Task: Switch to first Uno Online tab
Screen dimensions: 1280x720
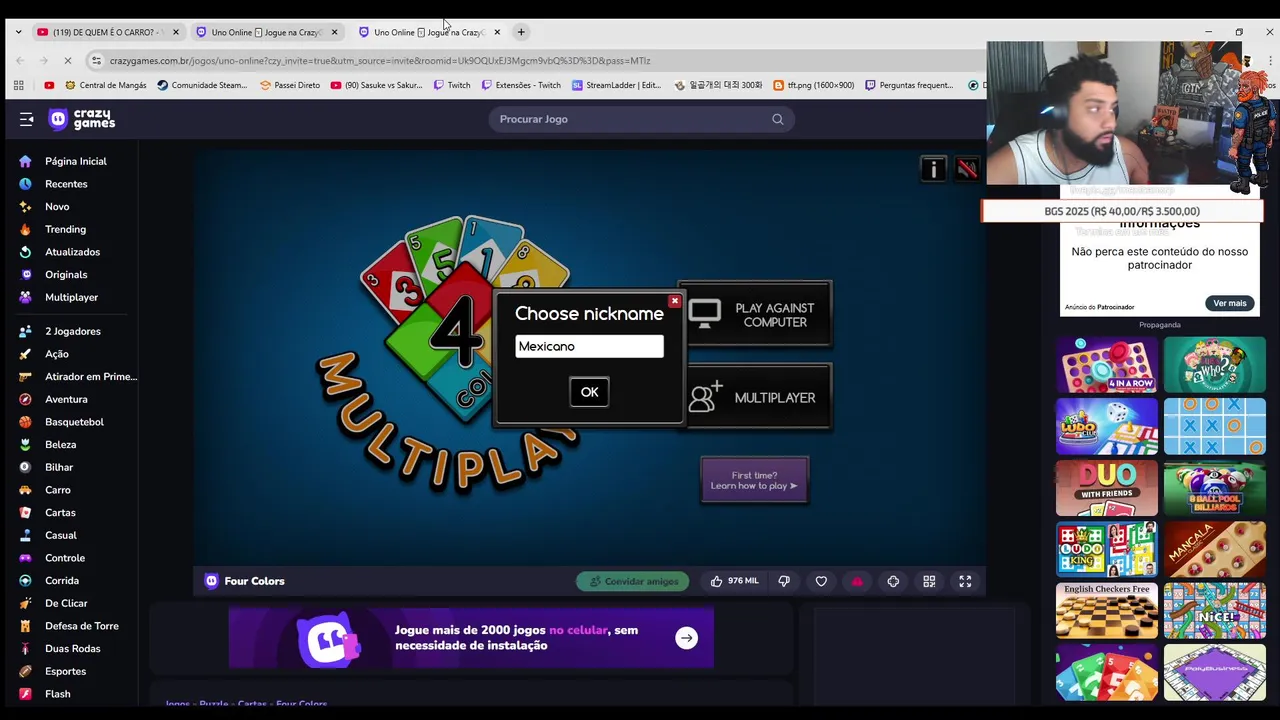Action: point(264,32)
